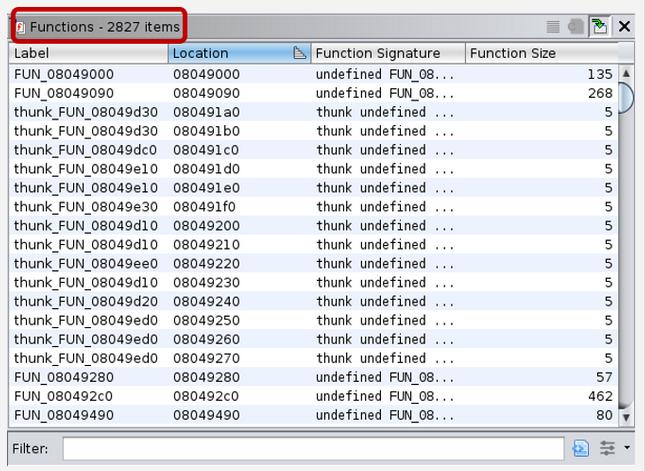Viewport: 645px width, 471px height.
Task: Sort by the Function Size column
Action: tap(540, 53)
